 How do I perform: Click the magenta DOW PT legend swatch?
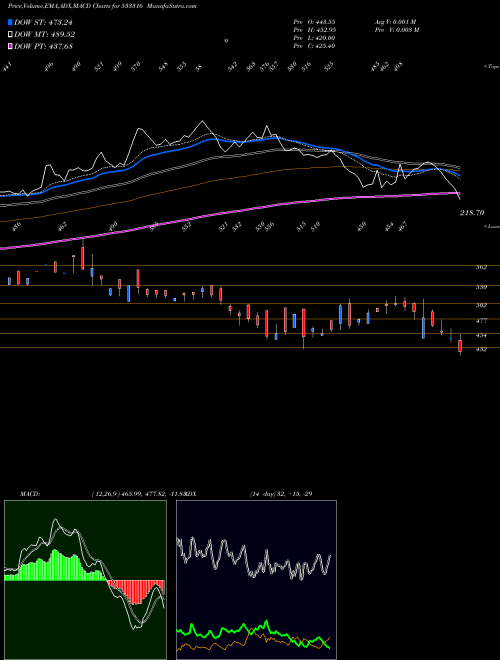[x=11, y=46]
